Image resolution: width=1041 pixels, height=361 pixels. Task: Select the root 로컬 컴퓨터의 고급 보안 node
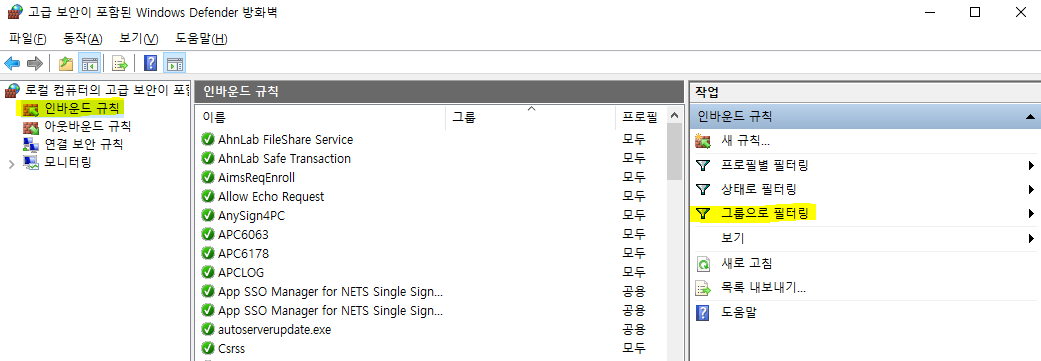[x=106, y=90]
